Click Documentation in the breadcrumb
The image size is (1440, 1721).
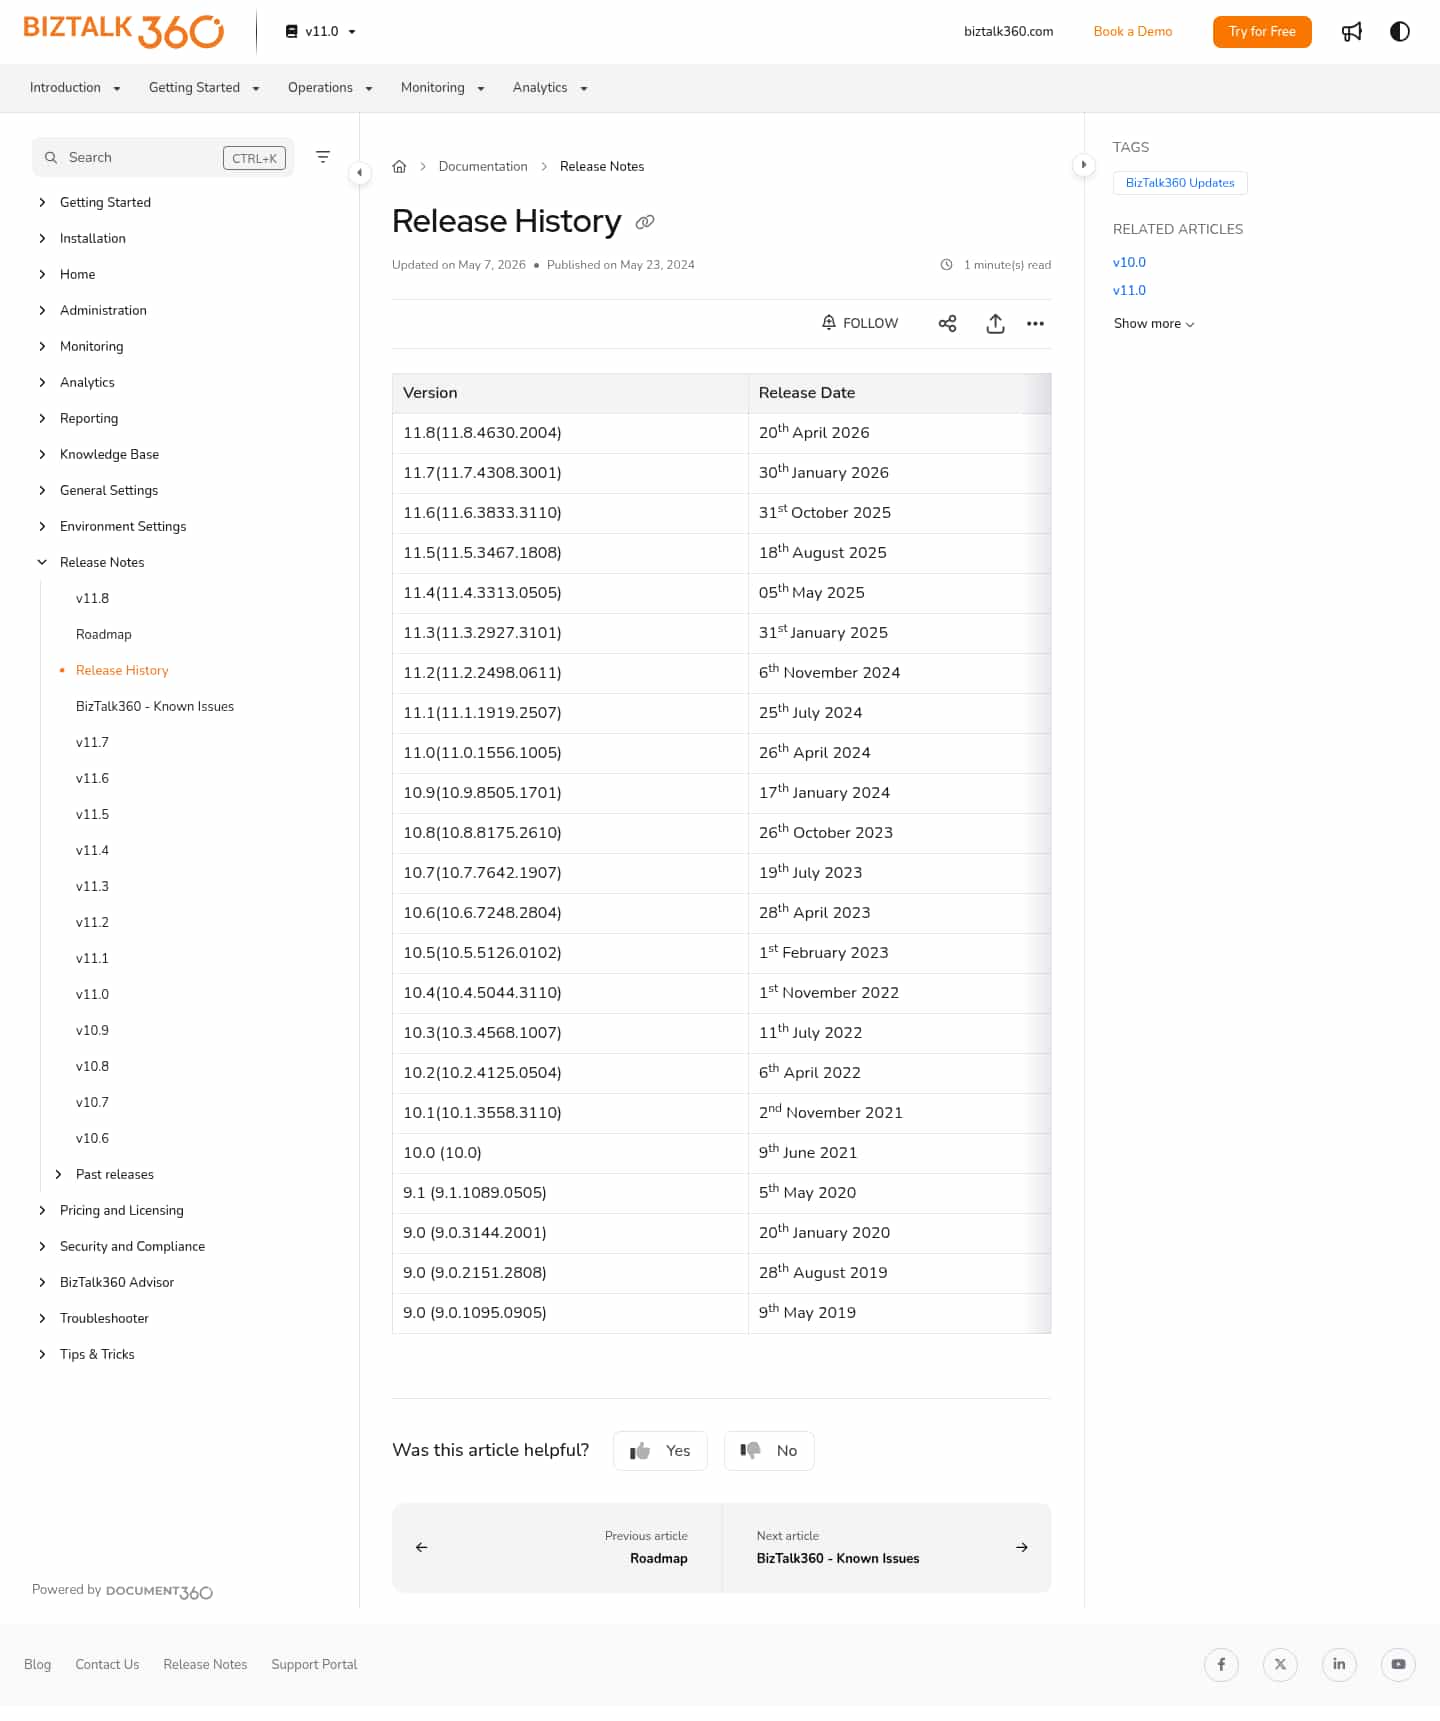[483, 166]
